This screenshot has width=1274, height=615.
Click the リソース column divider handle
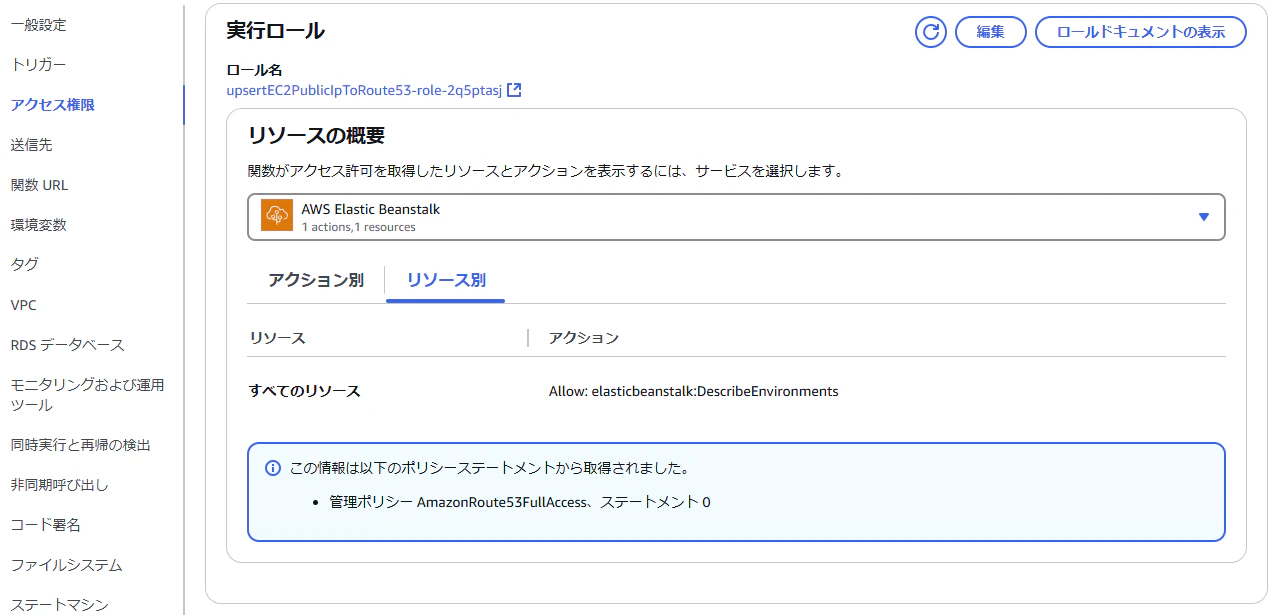[x=528, y=338]
